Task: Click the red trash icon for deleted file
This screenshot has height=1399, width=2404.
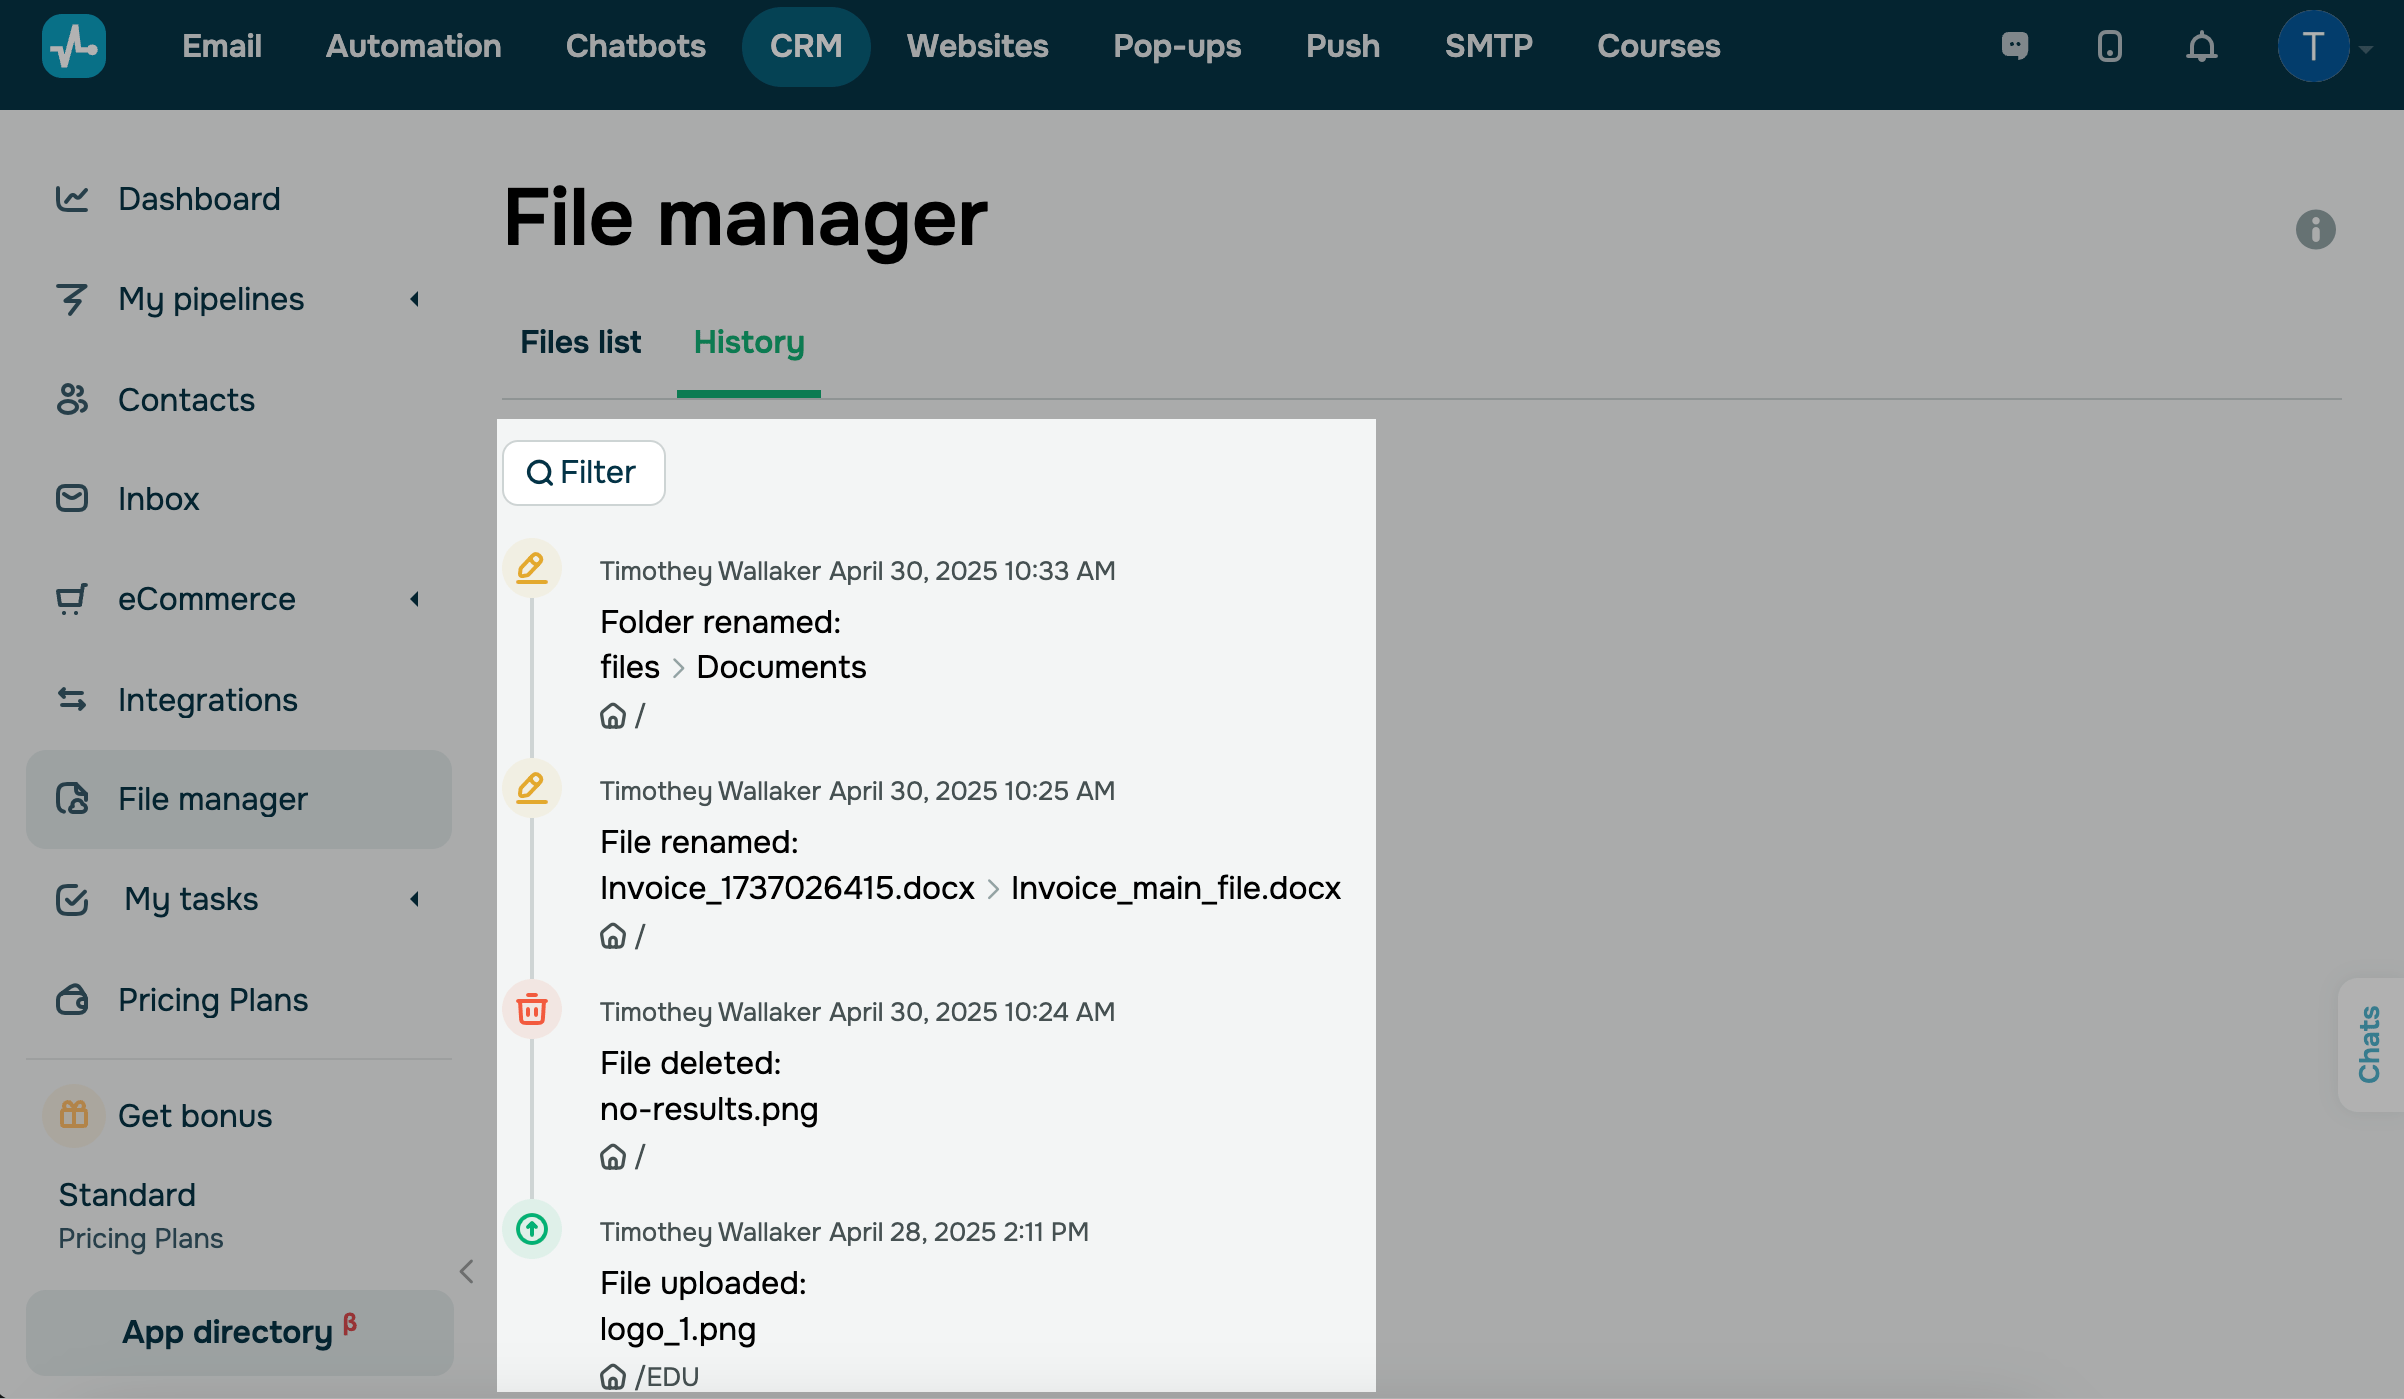Action: coord(532,1010)
